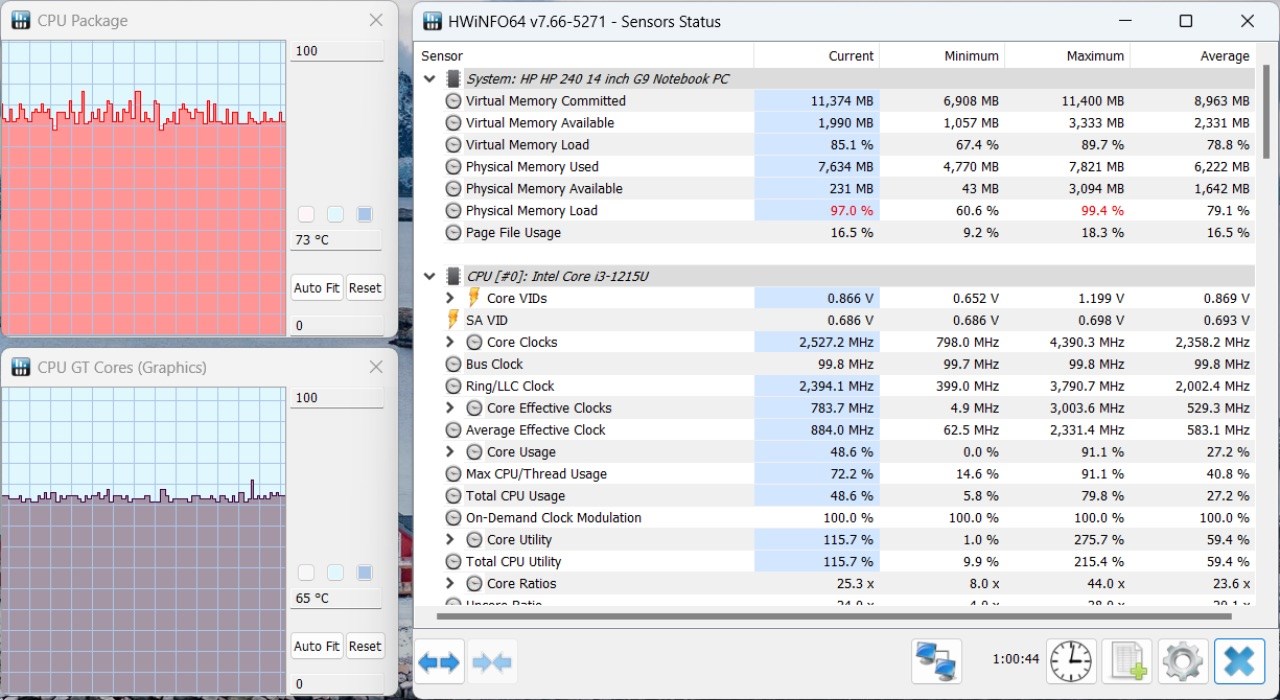
Task: Click the light blue swatch in CPU Package
Action: [335, 214]
